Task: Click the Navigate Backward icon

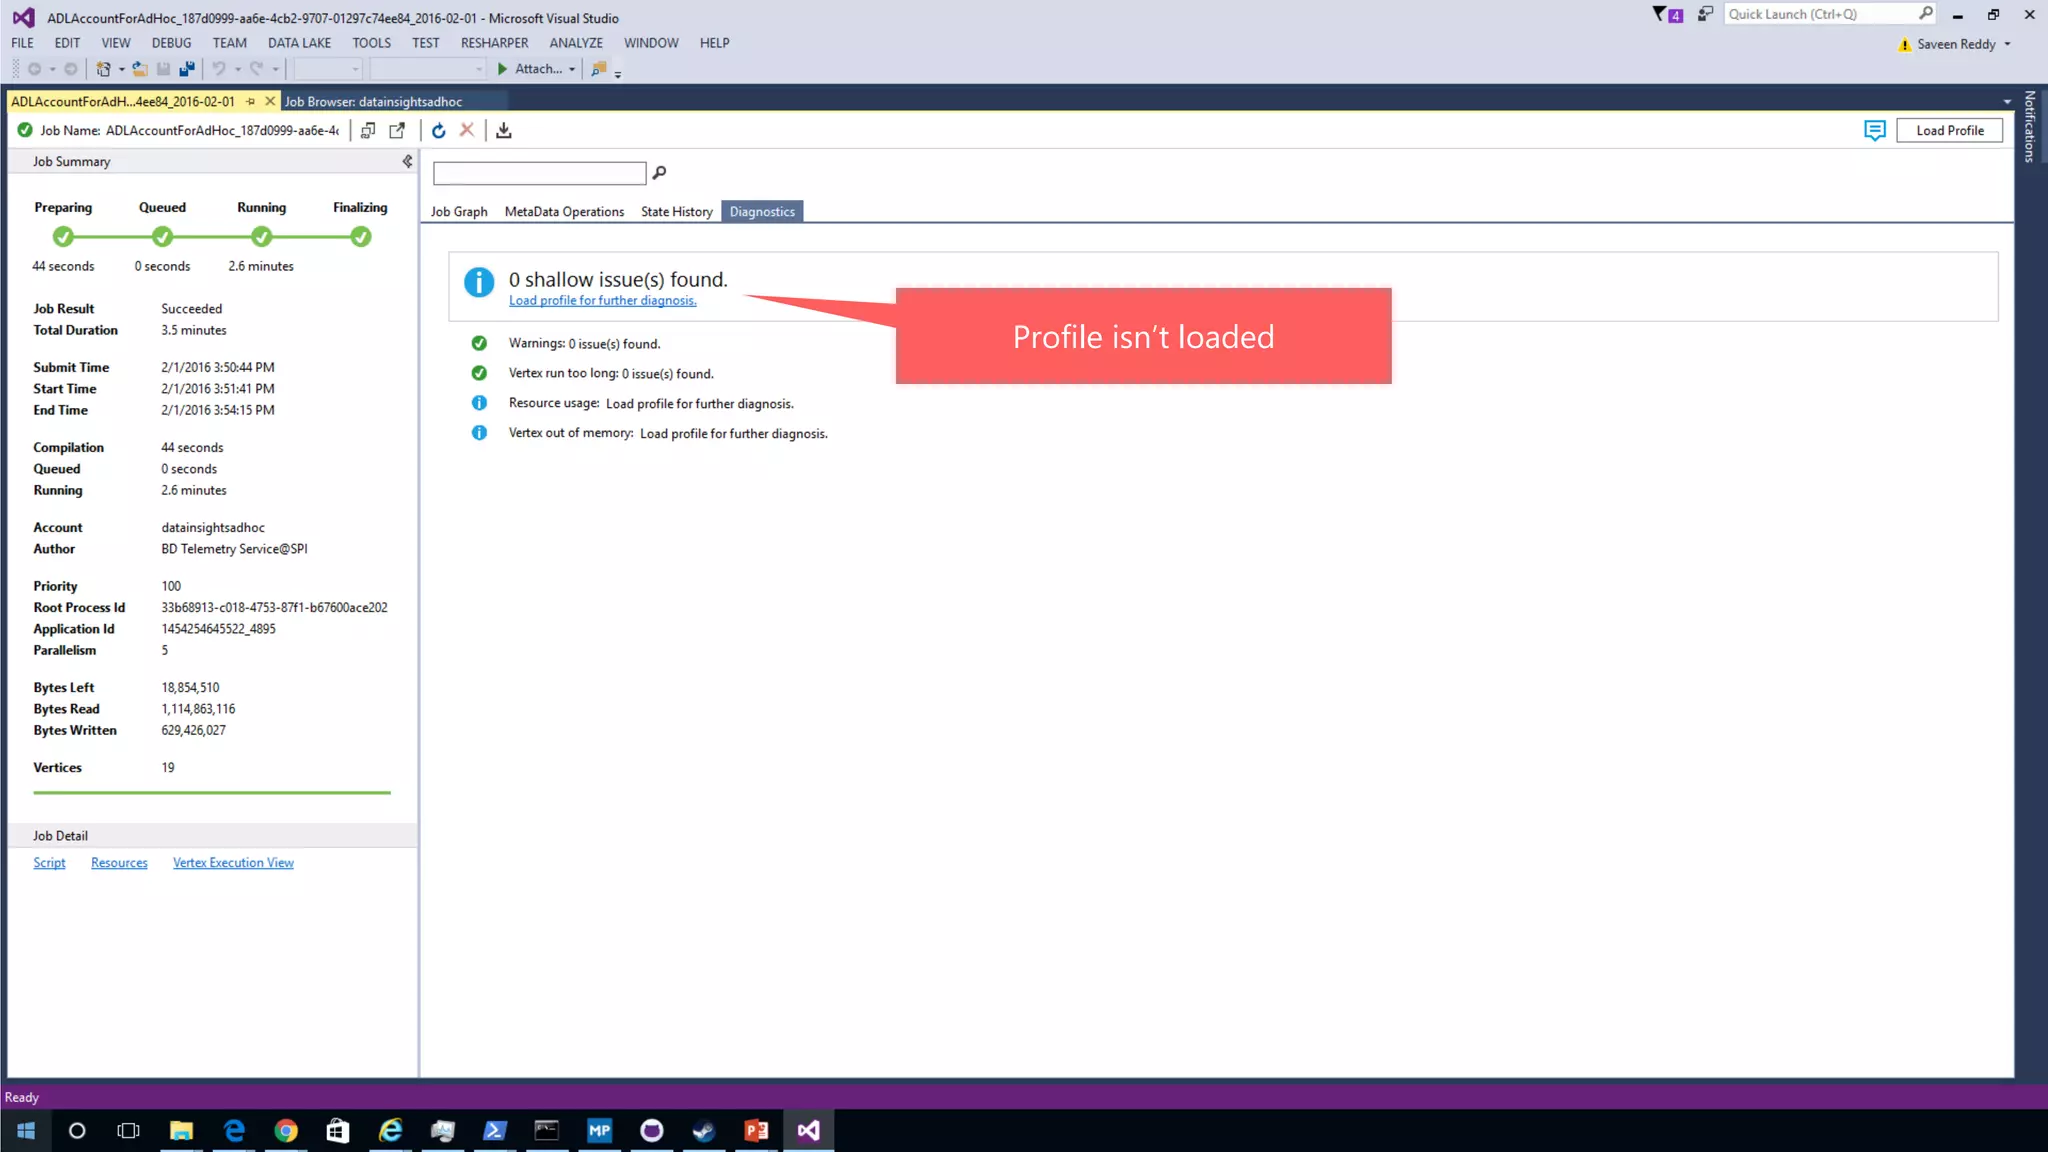Action: point(34,69)
